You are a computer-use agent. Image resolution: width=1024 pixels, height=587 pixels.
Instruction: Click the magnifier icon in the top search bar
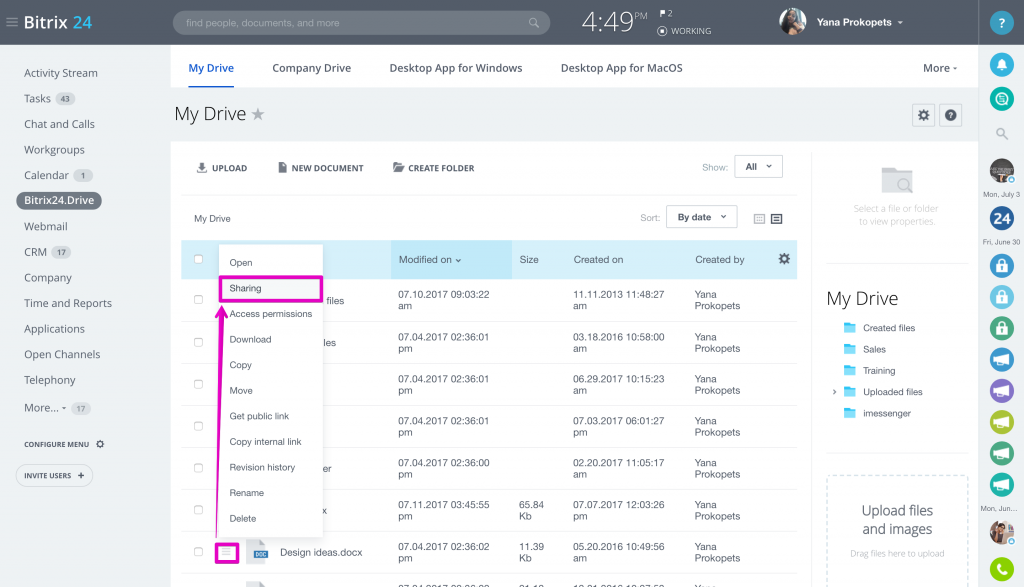coord(534,23)
